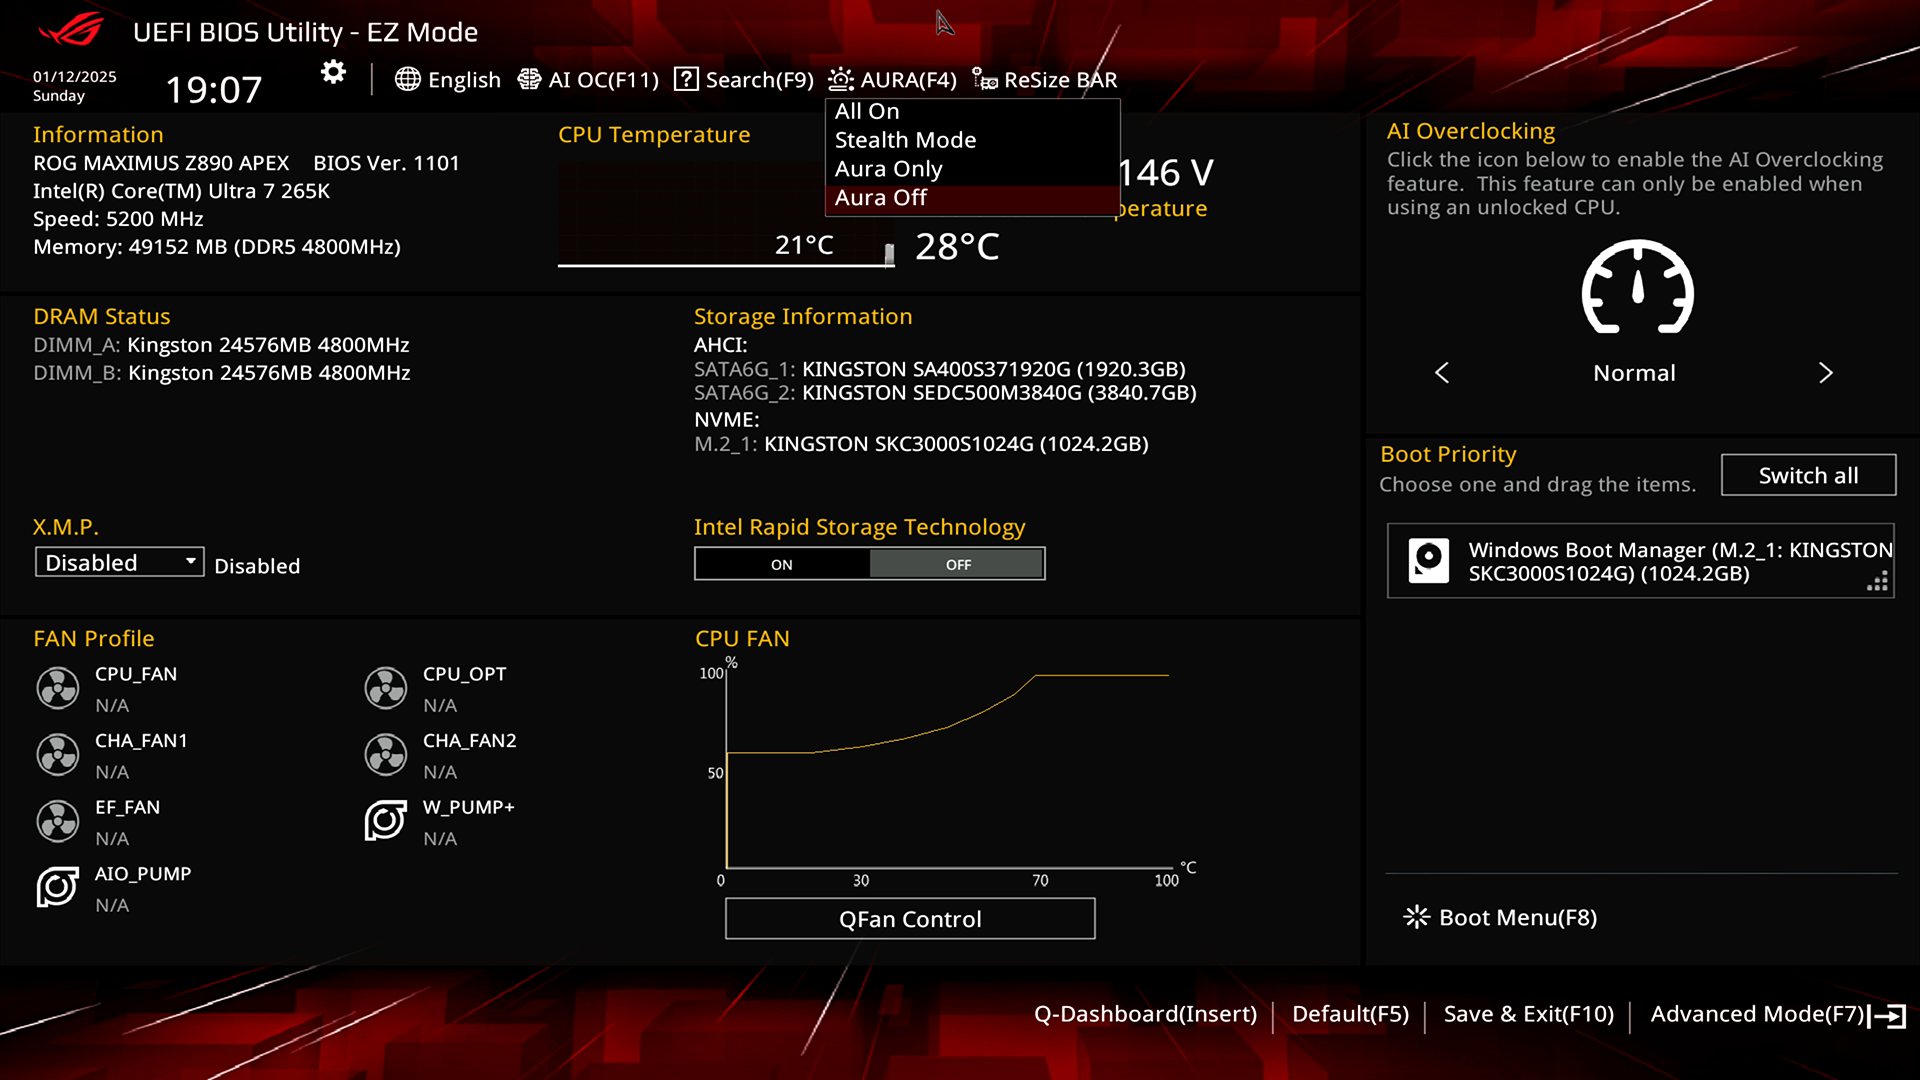Open AURA(F4) menu label
This screenshot has width=1920, height=1080.
click(909, 80)
